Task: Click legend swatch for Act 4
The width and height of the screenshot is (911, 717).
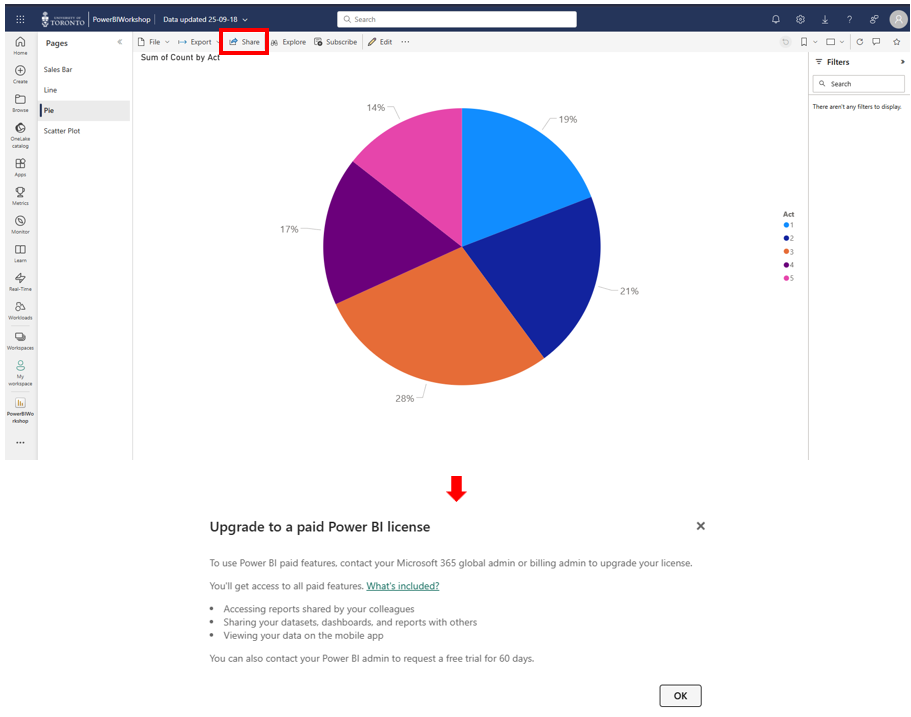Action: click(786, 265)
